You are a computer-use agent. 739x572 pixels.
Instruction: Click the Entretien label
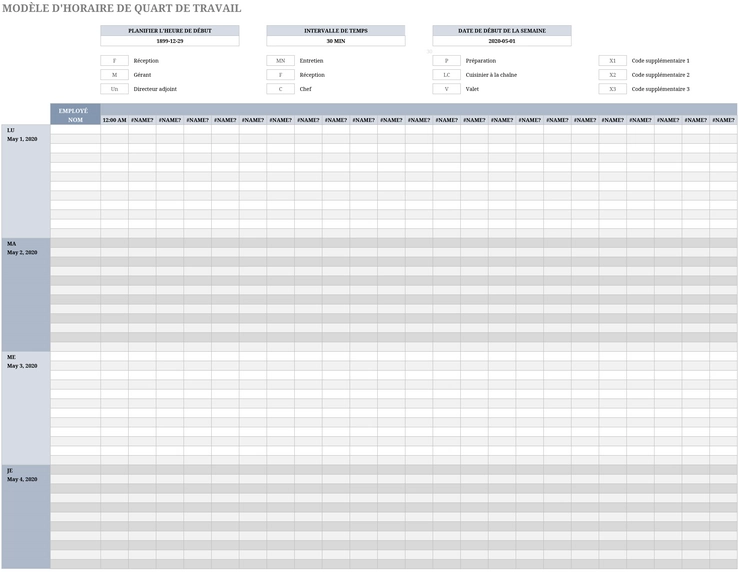click(312, 61)
